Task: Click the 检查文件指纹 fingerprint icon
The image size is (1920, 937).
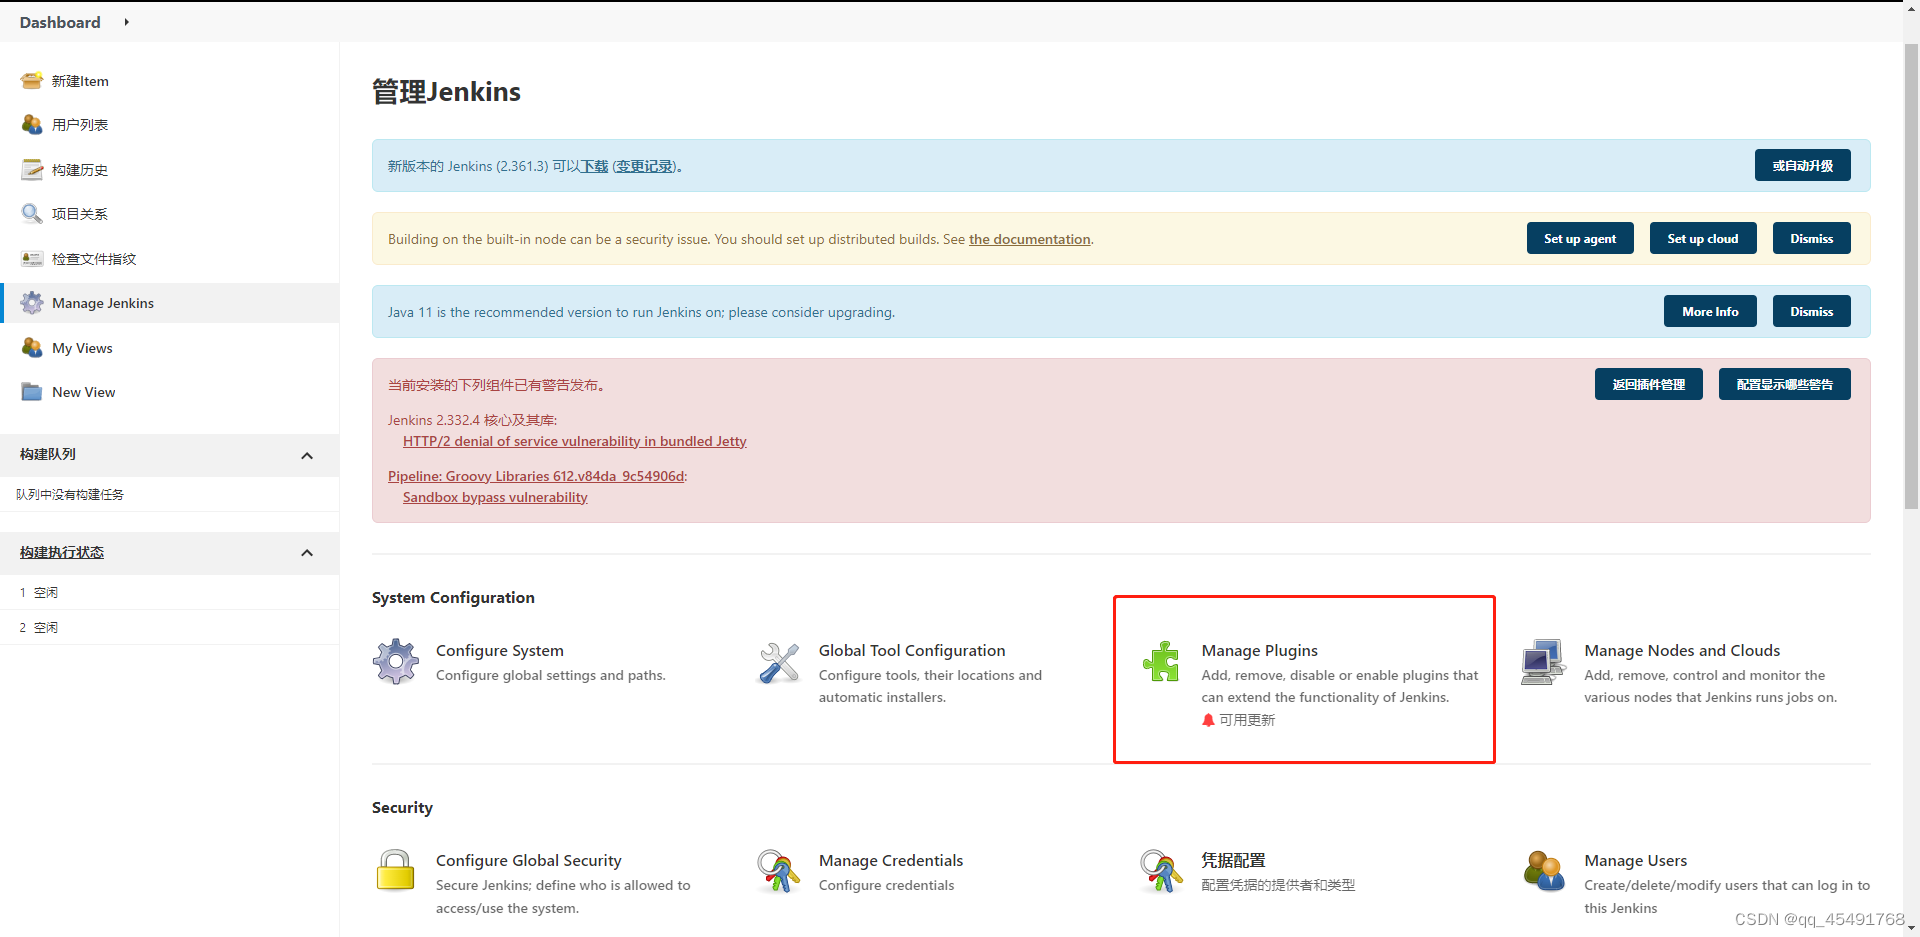Action: [32, 259]
